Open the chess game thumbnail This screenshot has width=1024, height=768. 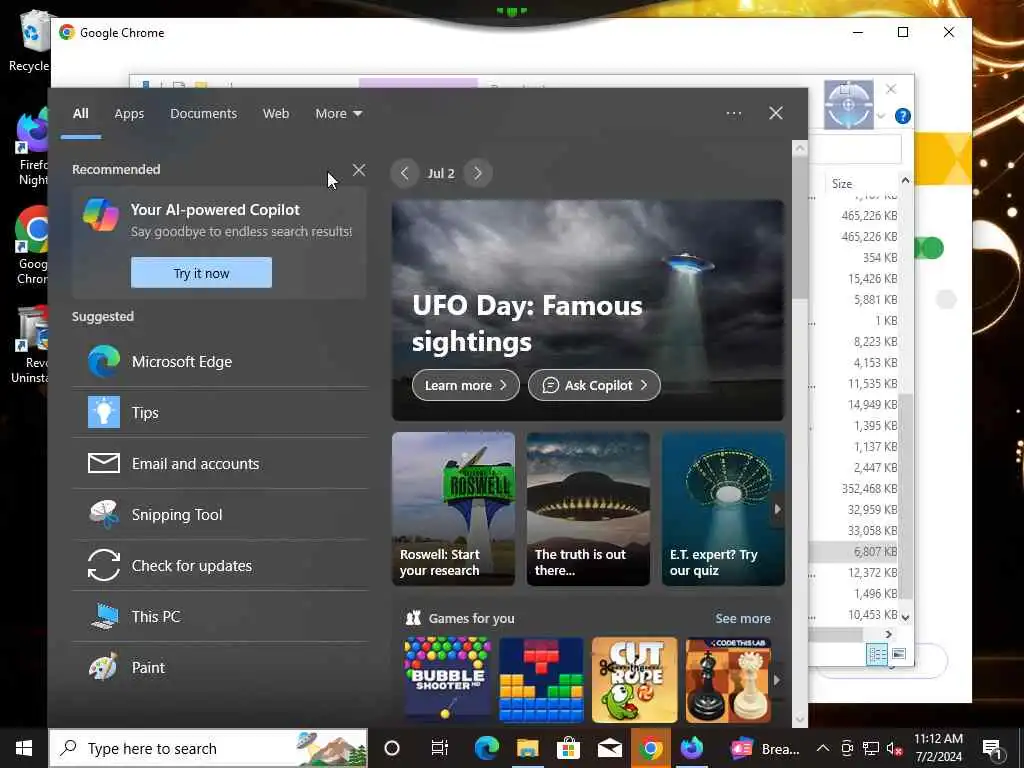pyautogui.click(x=728, y=679)
